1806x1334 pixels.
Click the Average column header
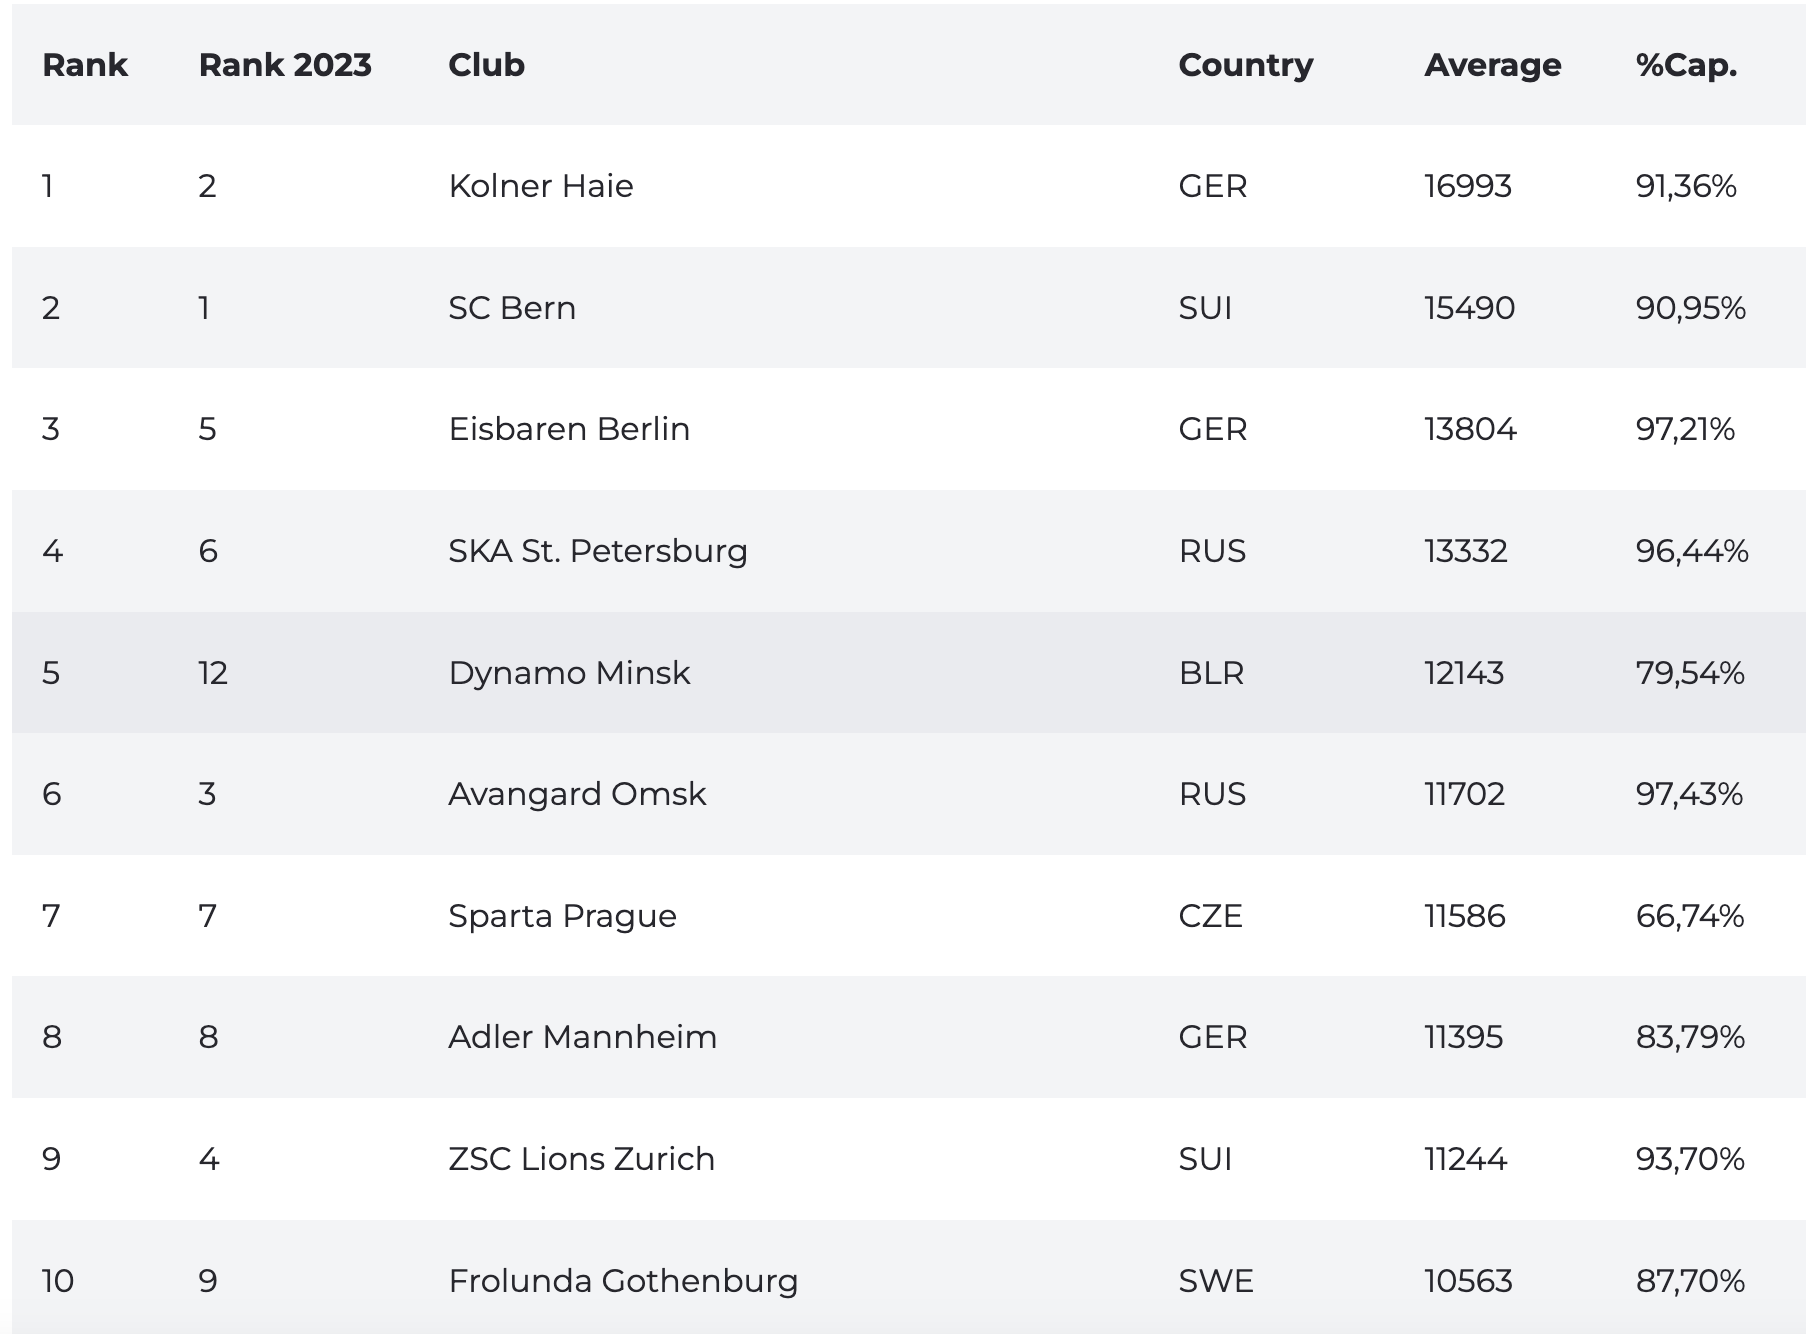click(x=1492, y=65)
